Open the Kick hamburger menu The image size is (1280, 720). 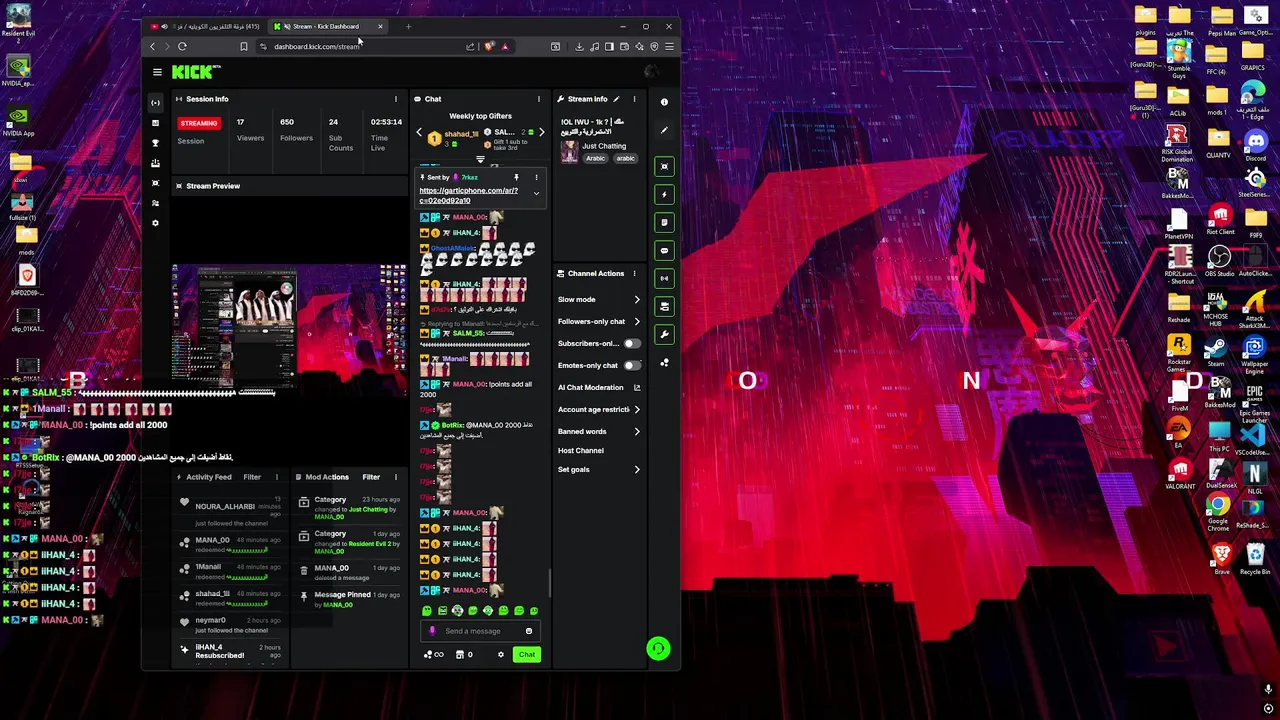coord(157,72)
